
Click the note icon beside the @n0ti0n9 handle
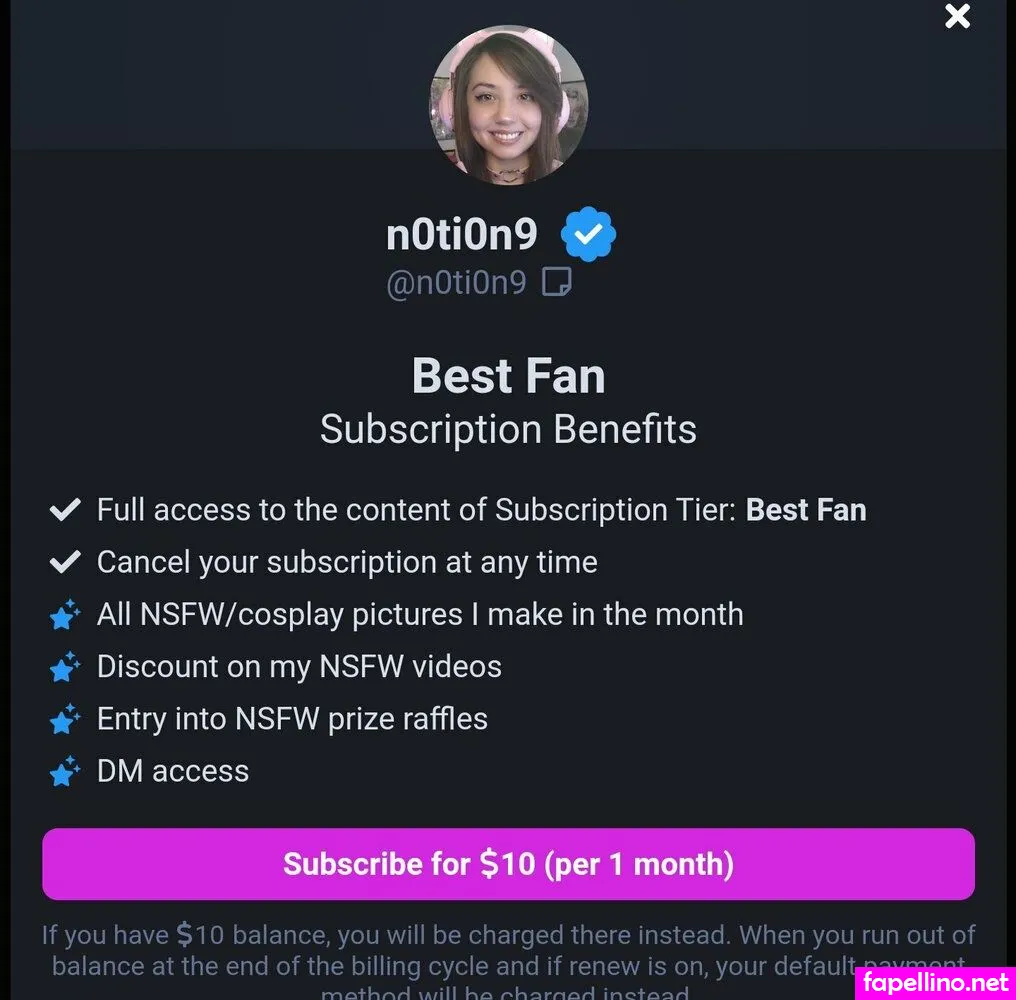click(556, 283)
